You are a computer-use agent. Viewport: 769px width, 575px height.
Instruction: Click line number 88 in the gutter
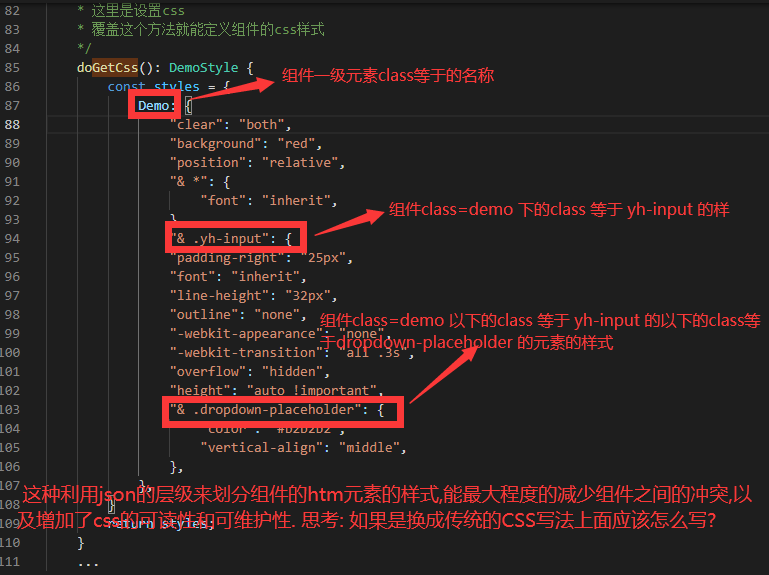tap(12, 125)
